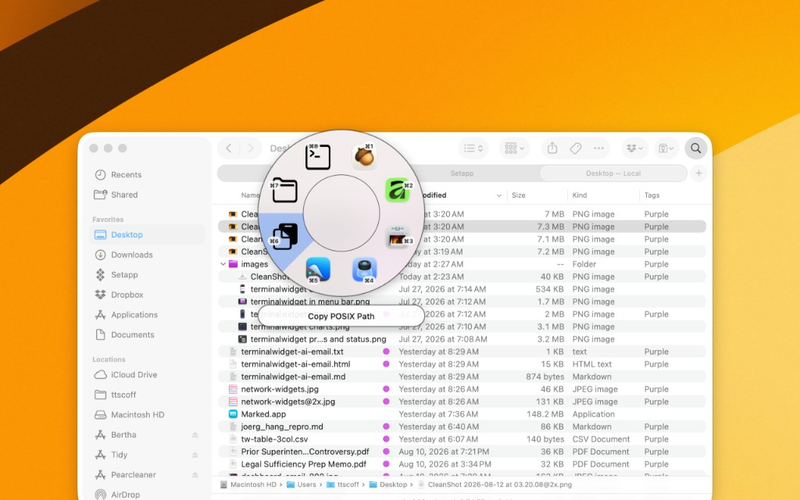Image resolution: width=800 pixels, height=500 pixels.
Task: Open the Finder search magnifier
Action: click(696, 148)
